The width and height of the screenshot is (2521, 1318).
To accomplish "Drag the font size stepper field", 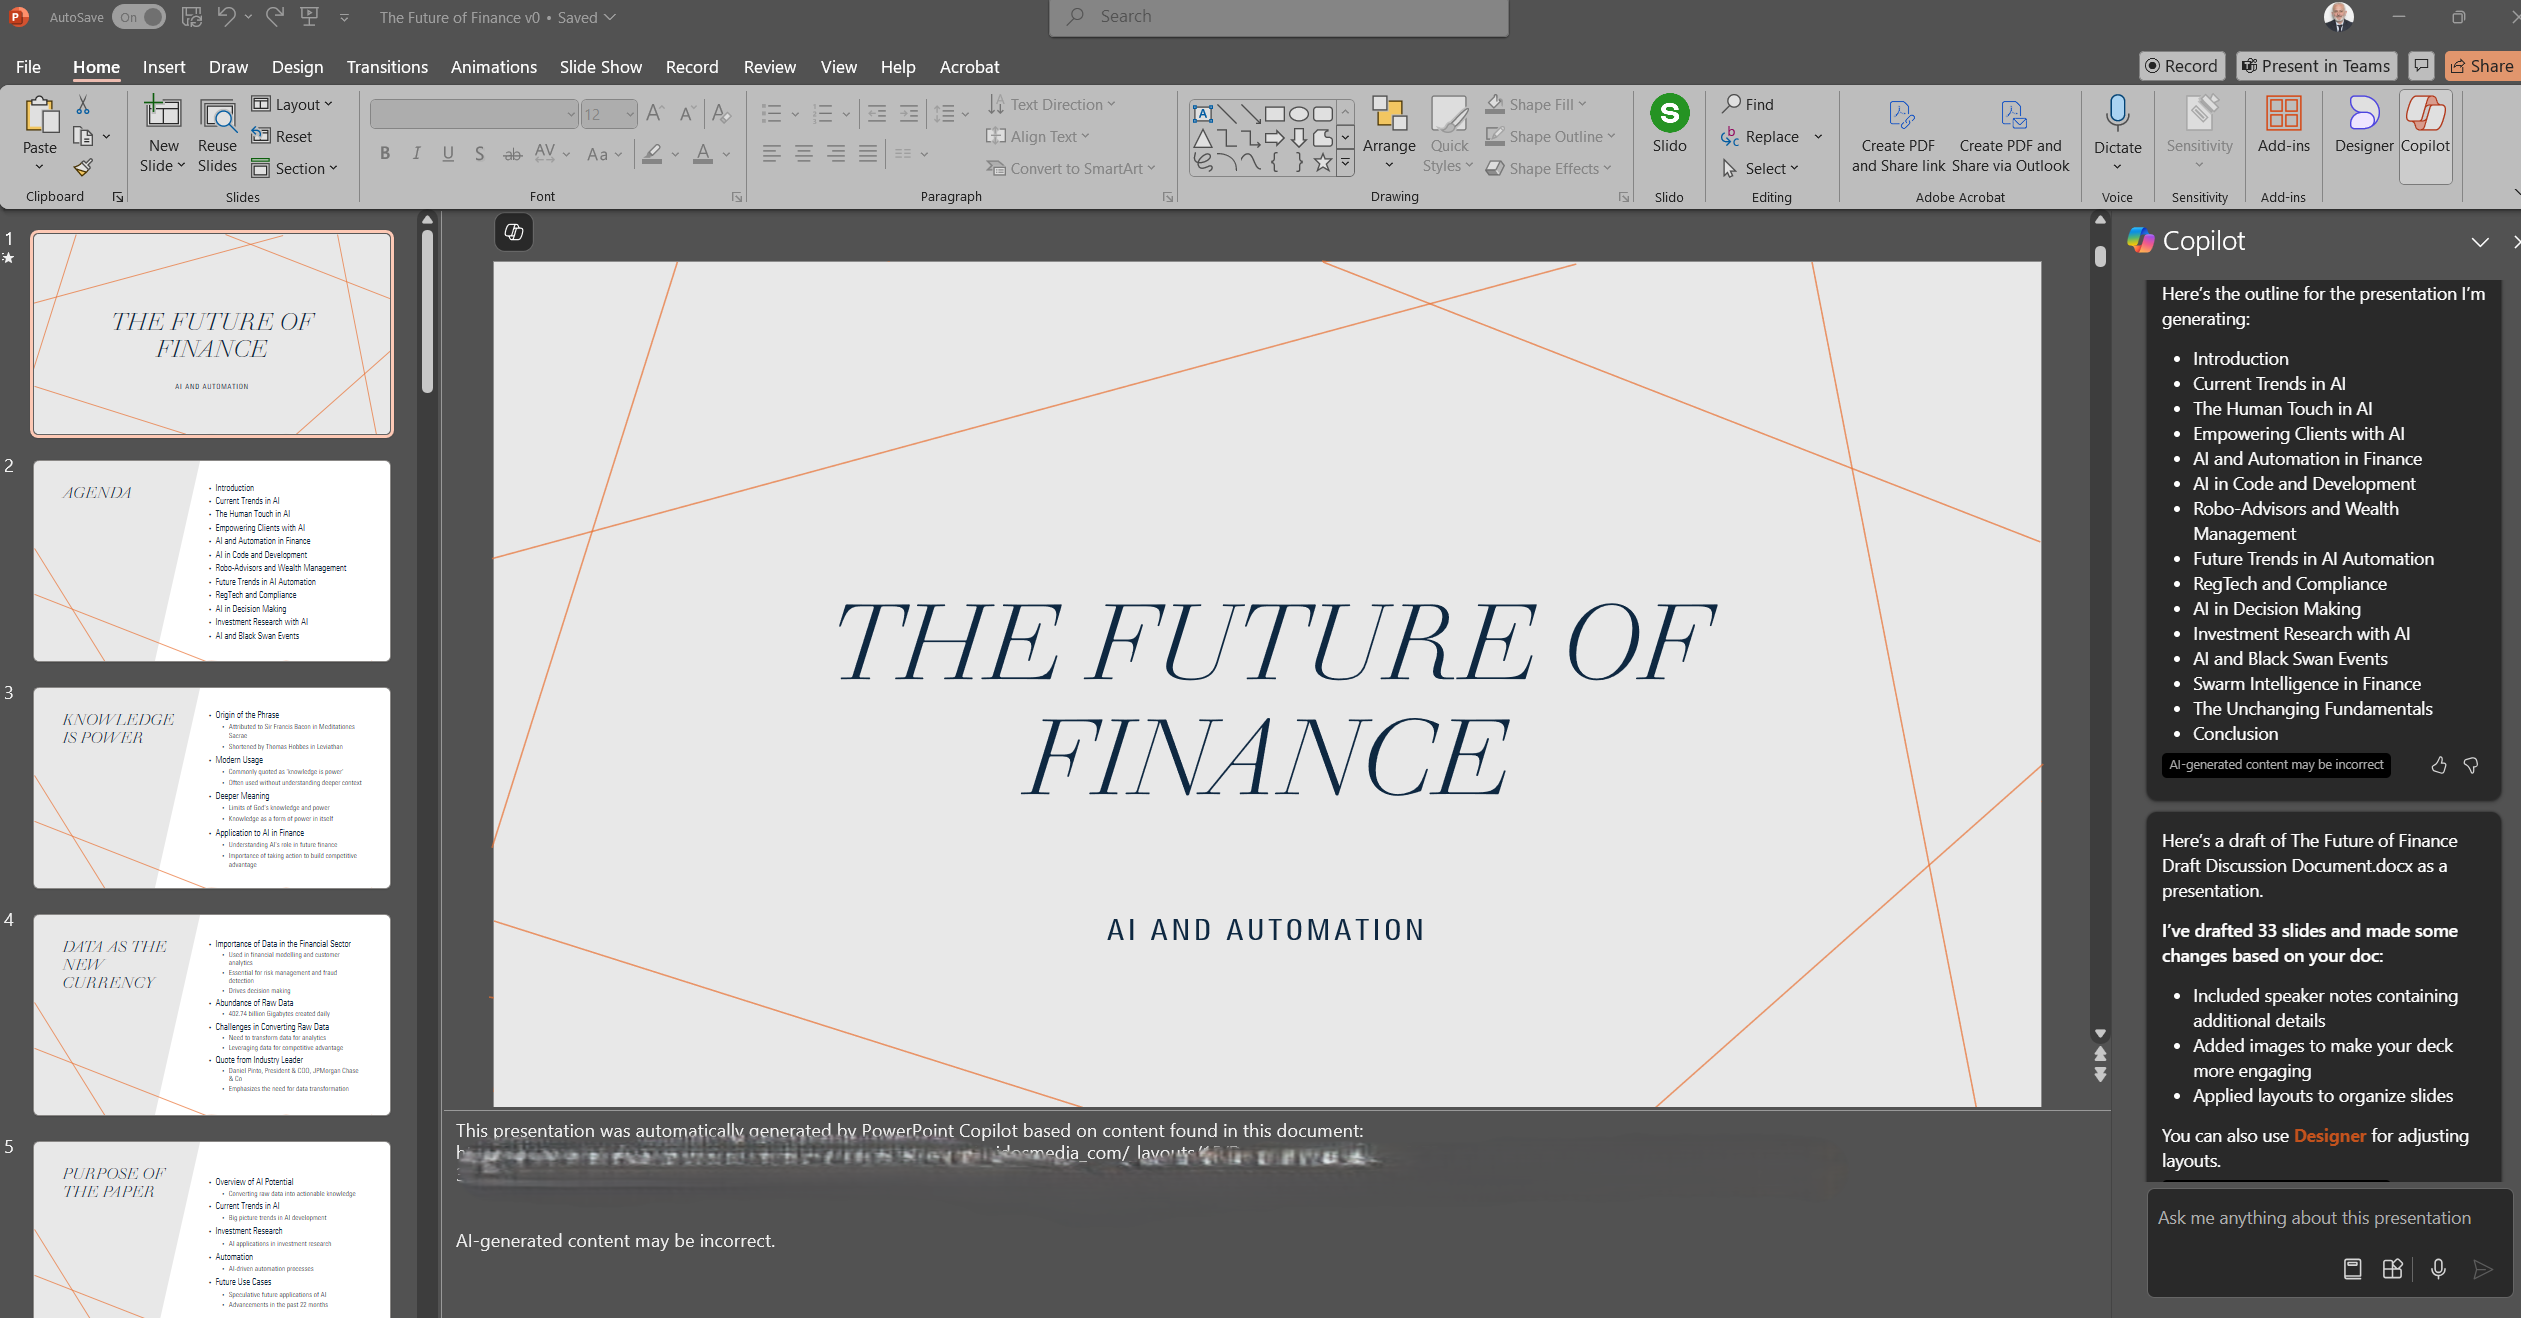I will click(x=604, y=113).
